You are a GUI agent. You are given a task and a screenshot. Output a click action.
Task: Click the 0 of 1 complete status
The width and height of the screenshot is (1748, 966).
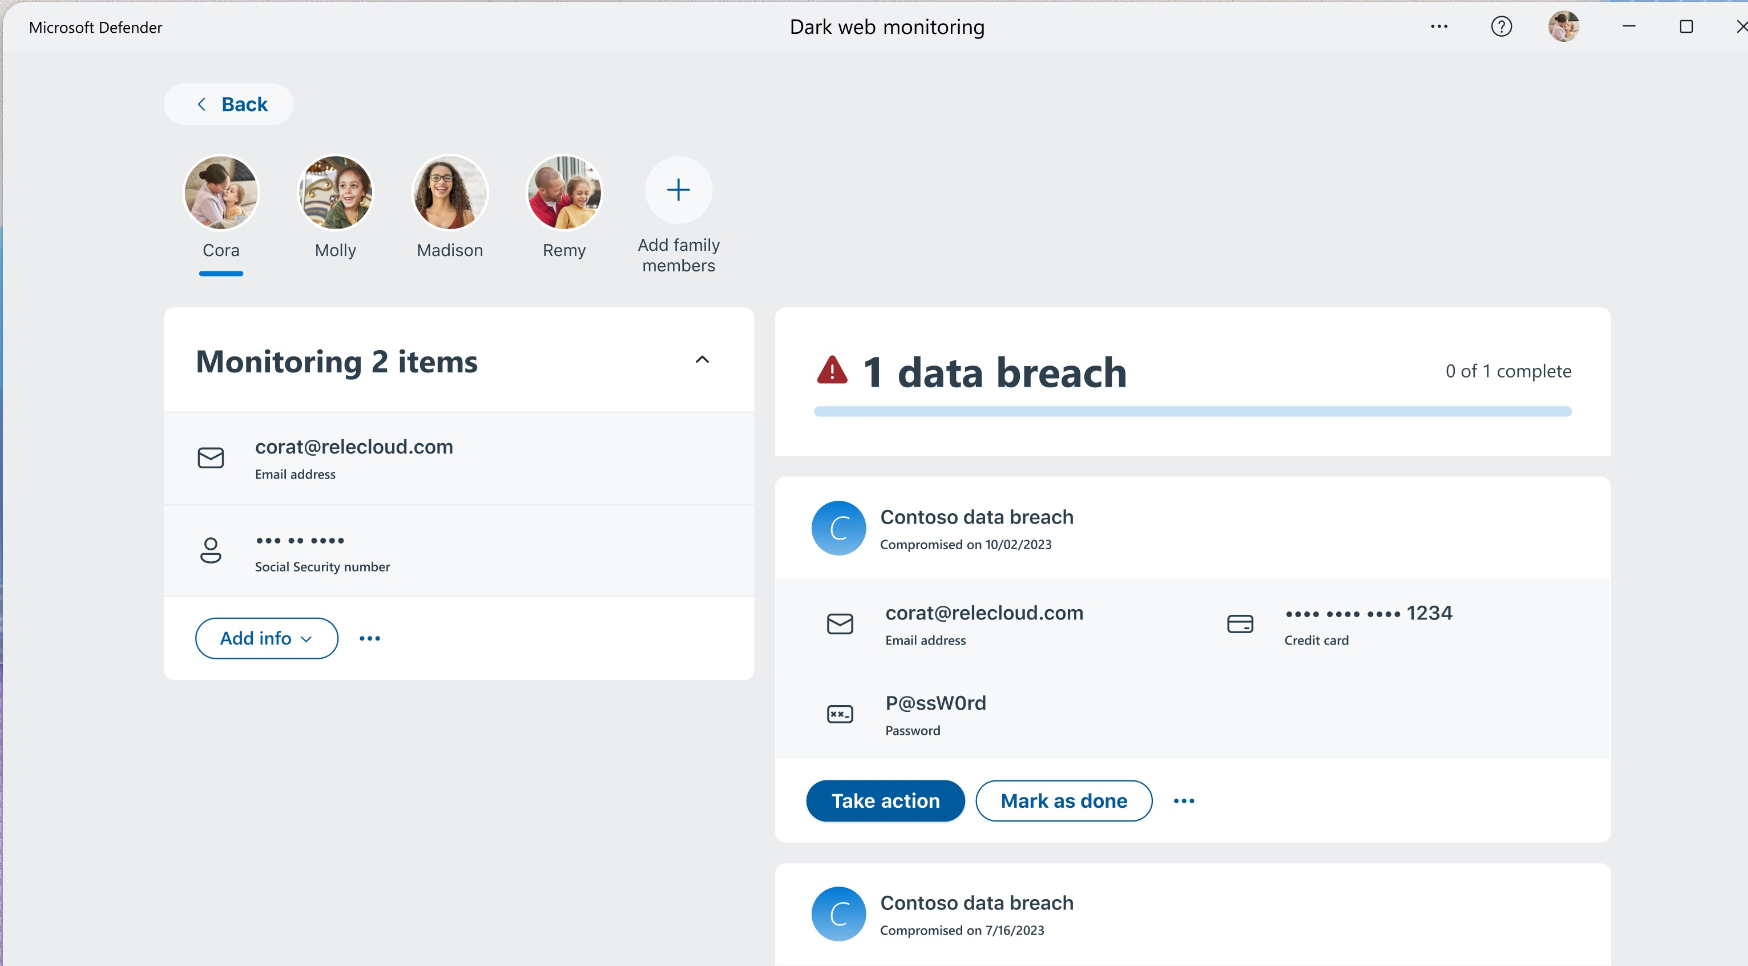1508,371
